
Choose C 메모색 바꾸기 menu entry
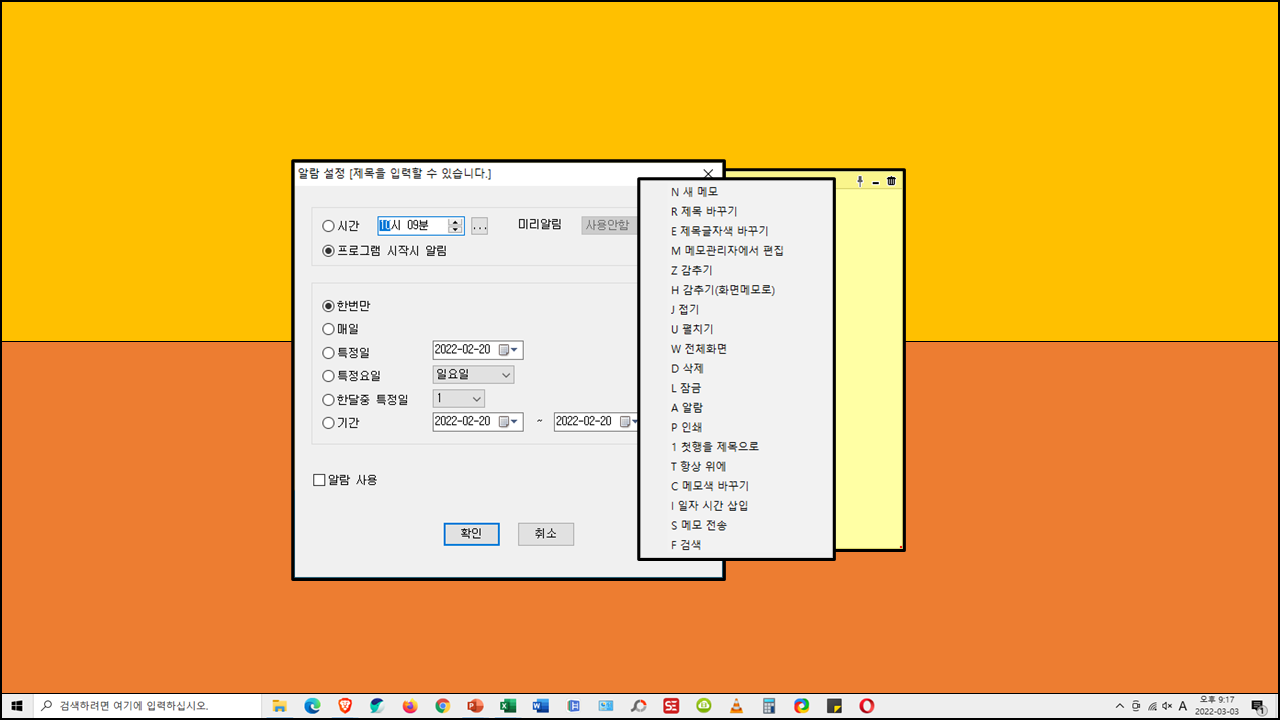tap(736, 486)
